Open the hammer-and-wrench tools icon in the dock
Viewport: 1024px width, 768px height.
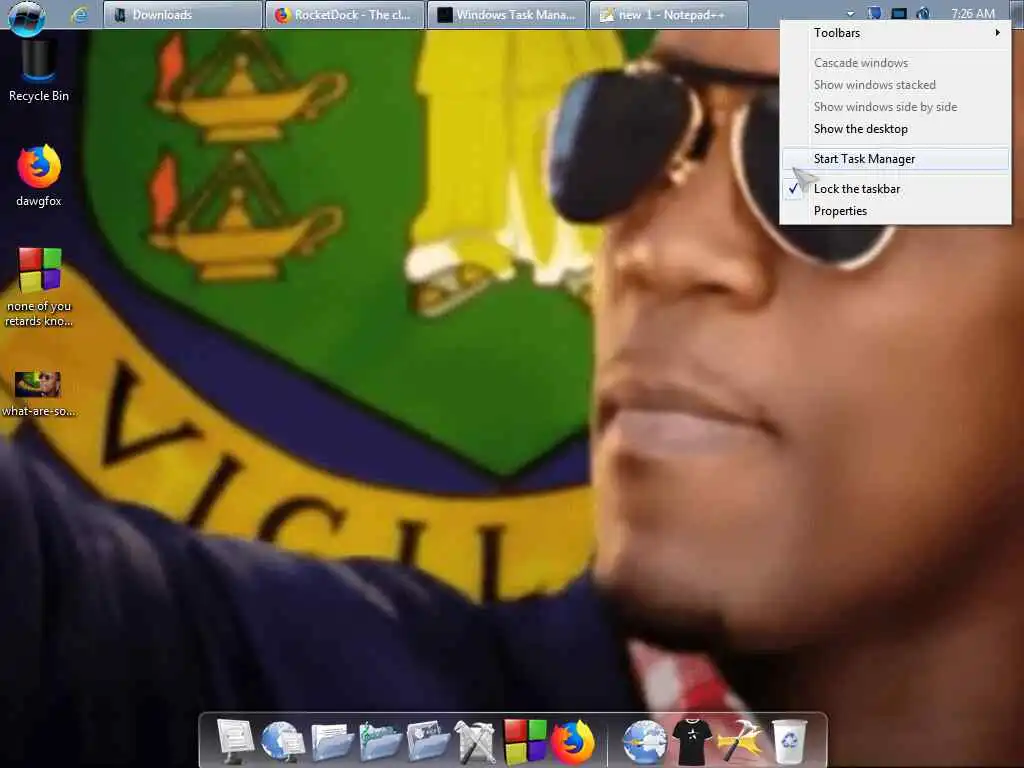(x=476, y=741)
